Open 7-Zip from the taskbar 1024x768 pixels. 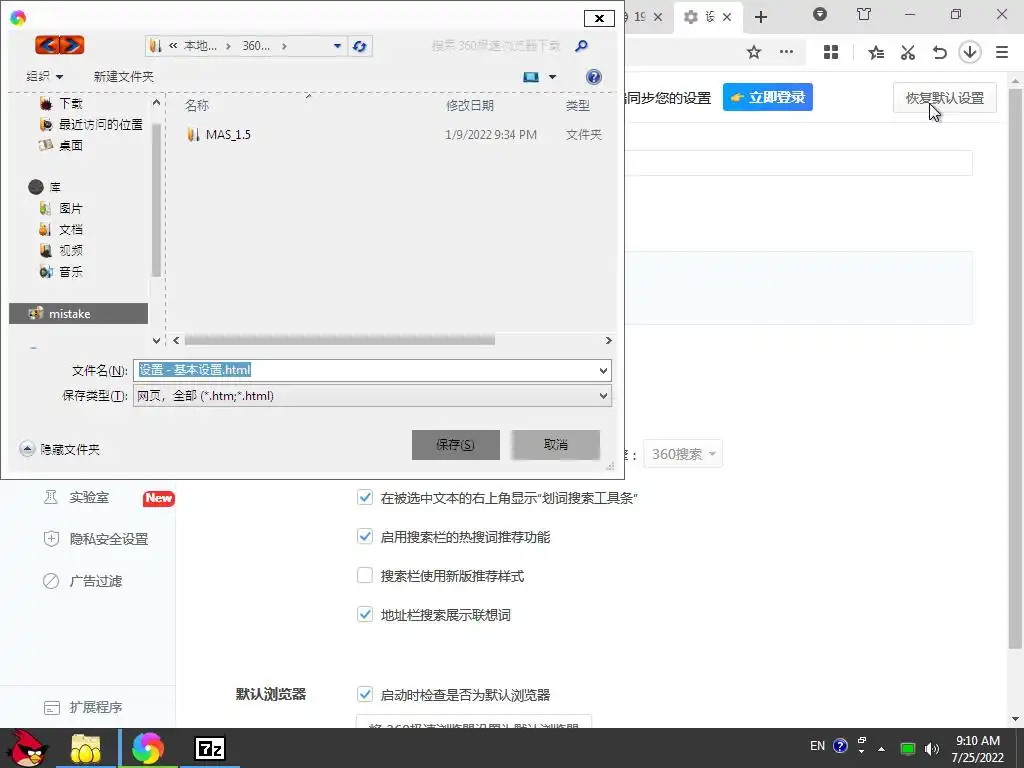pyautogui.click(x=210, y=748)
